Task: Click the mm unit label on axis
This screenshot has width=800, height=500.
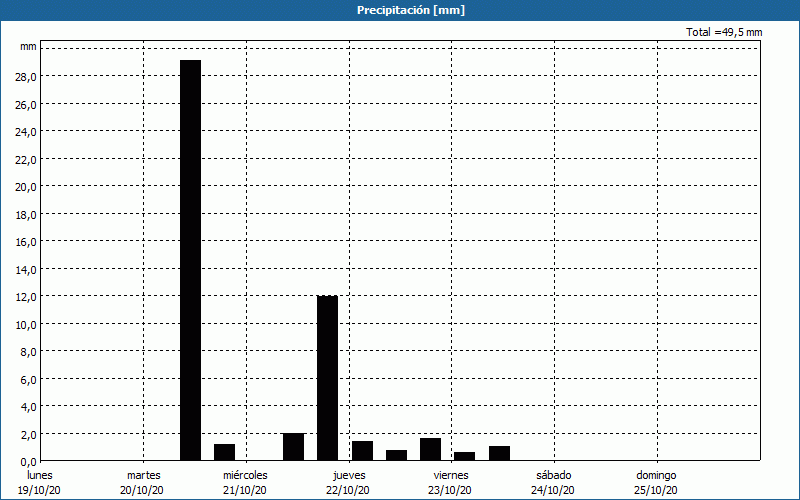Action: 28,46
